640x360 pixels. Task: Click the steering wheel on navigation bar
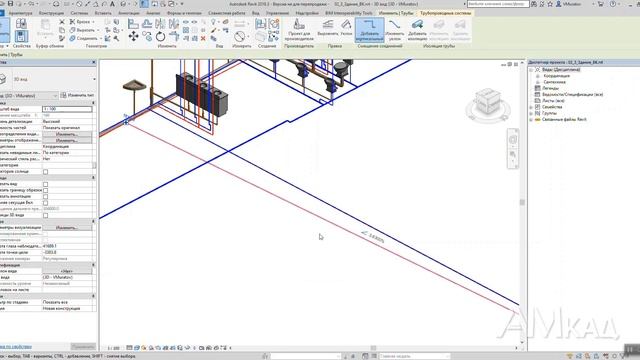[513, 140]
